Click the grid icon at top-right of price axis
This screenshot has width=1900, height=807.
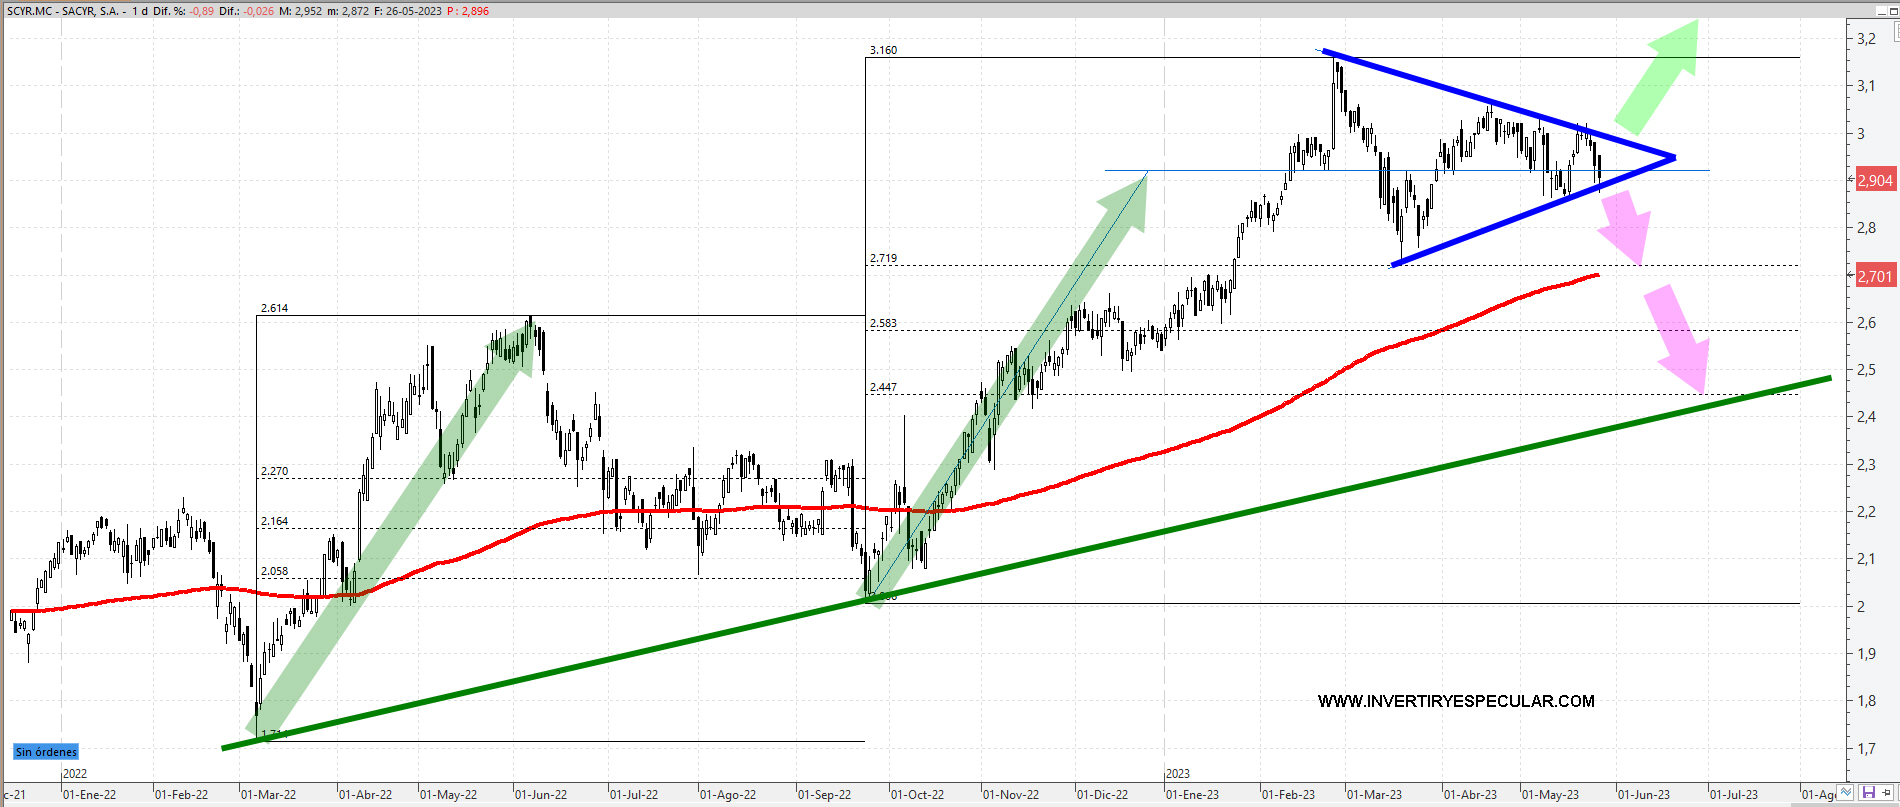pyautogui.click(x=1896, y=32)
